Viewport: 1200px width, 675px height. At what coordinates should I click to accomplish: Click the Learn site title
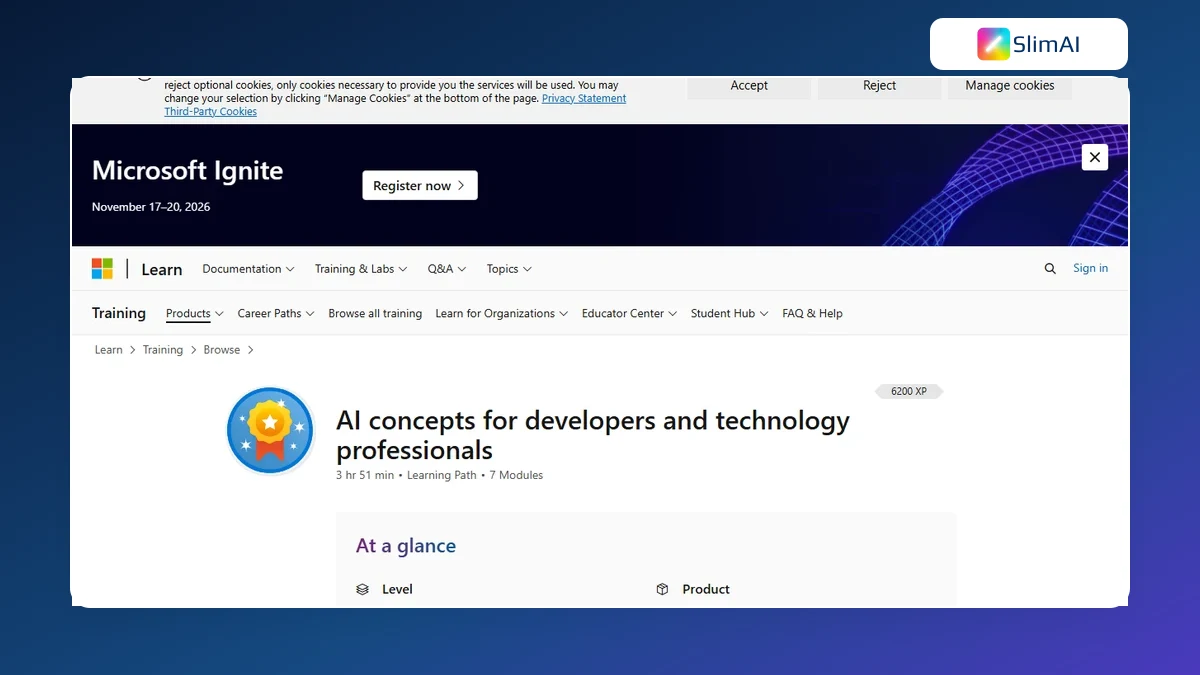point(162,269)
